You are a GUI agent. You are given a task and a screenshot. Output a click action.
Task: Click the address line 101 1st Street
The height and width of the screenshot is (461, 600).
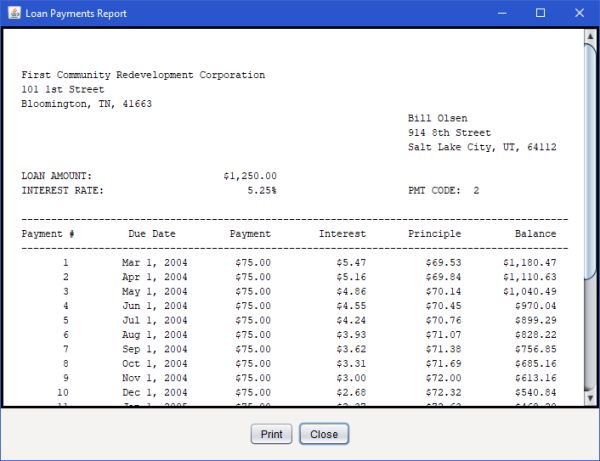pos(63,90)
